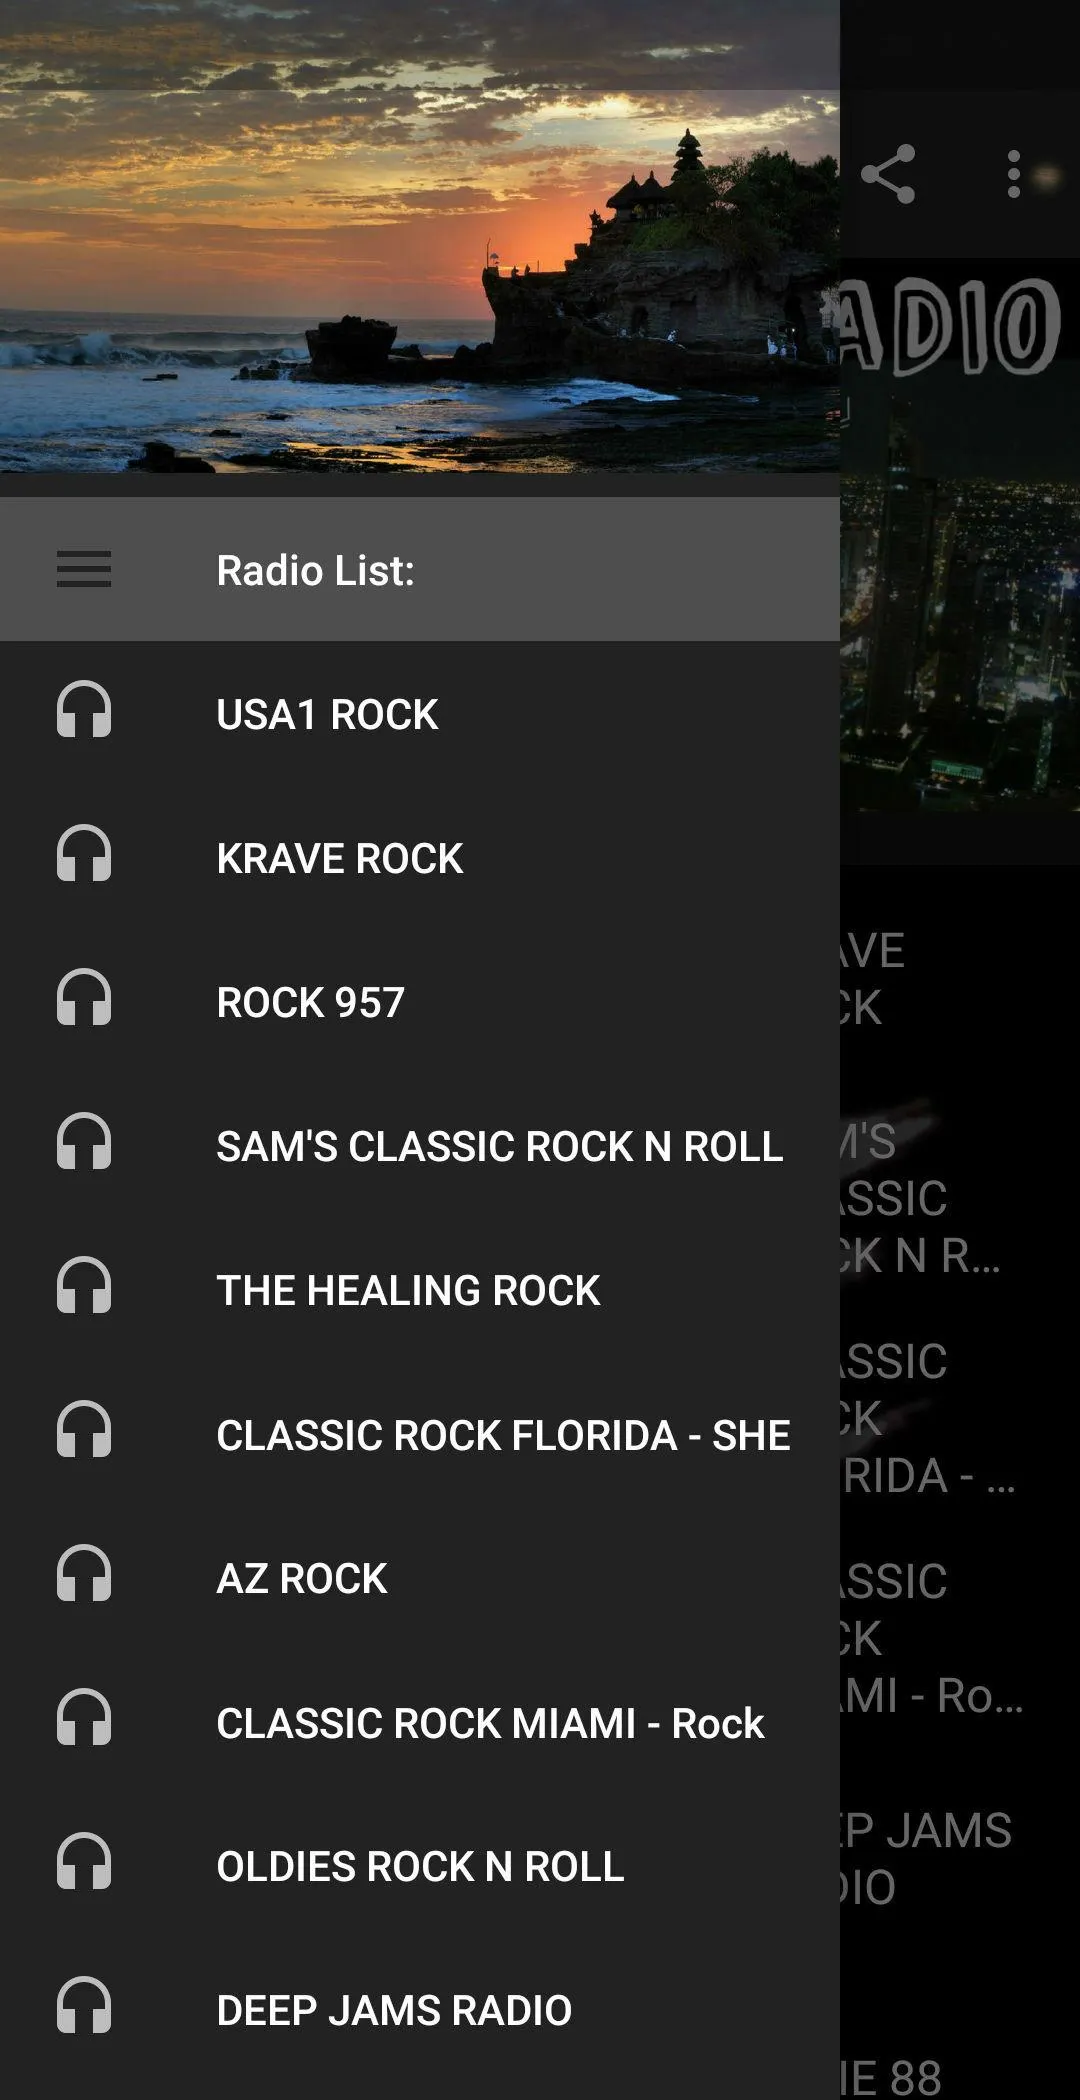This screenshot has height=2100, width=1080.
Task: Click the Radio List: header label
Action: point(315,570)
